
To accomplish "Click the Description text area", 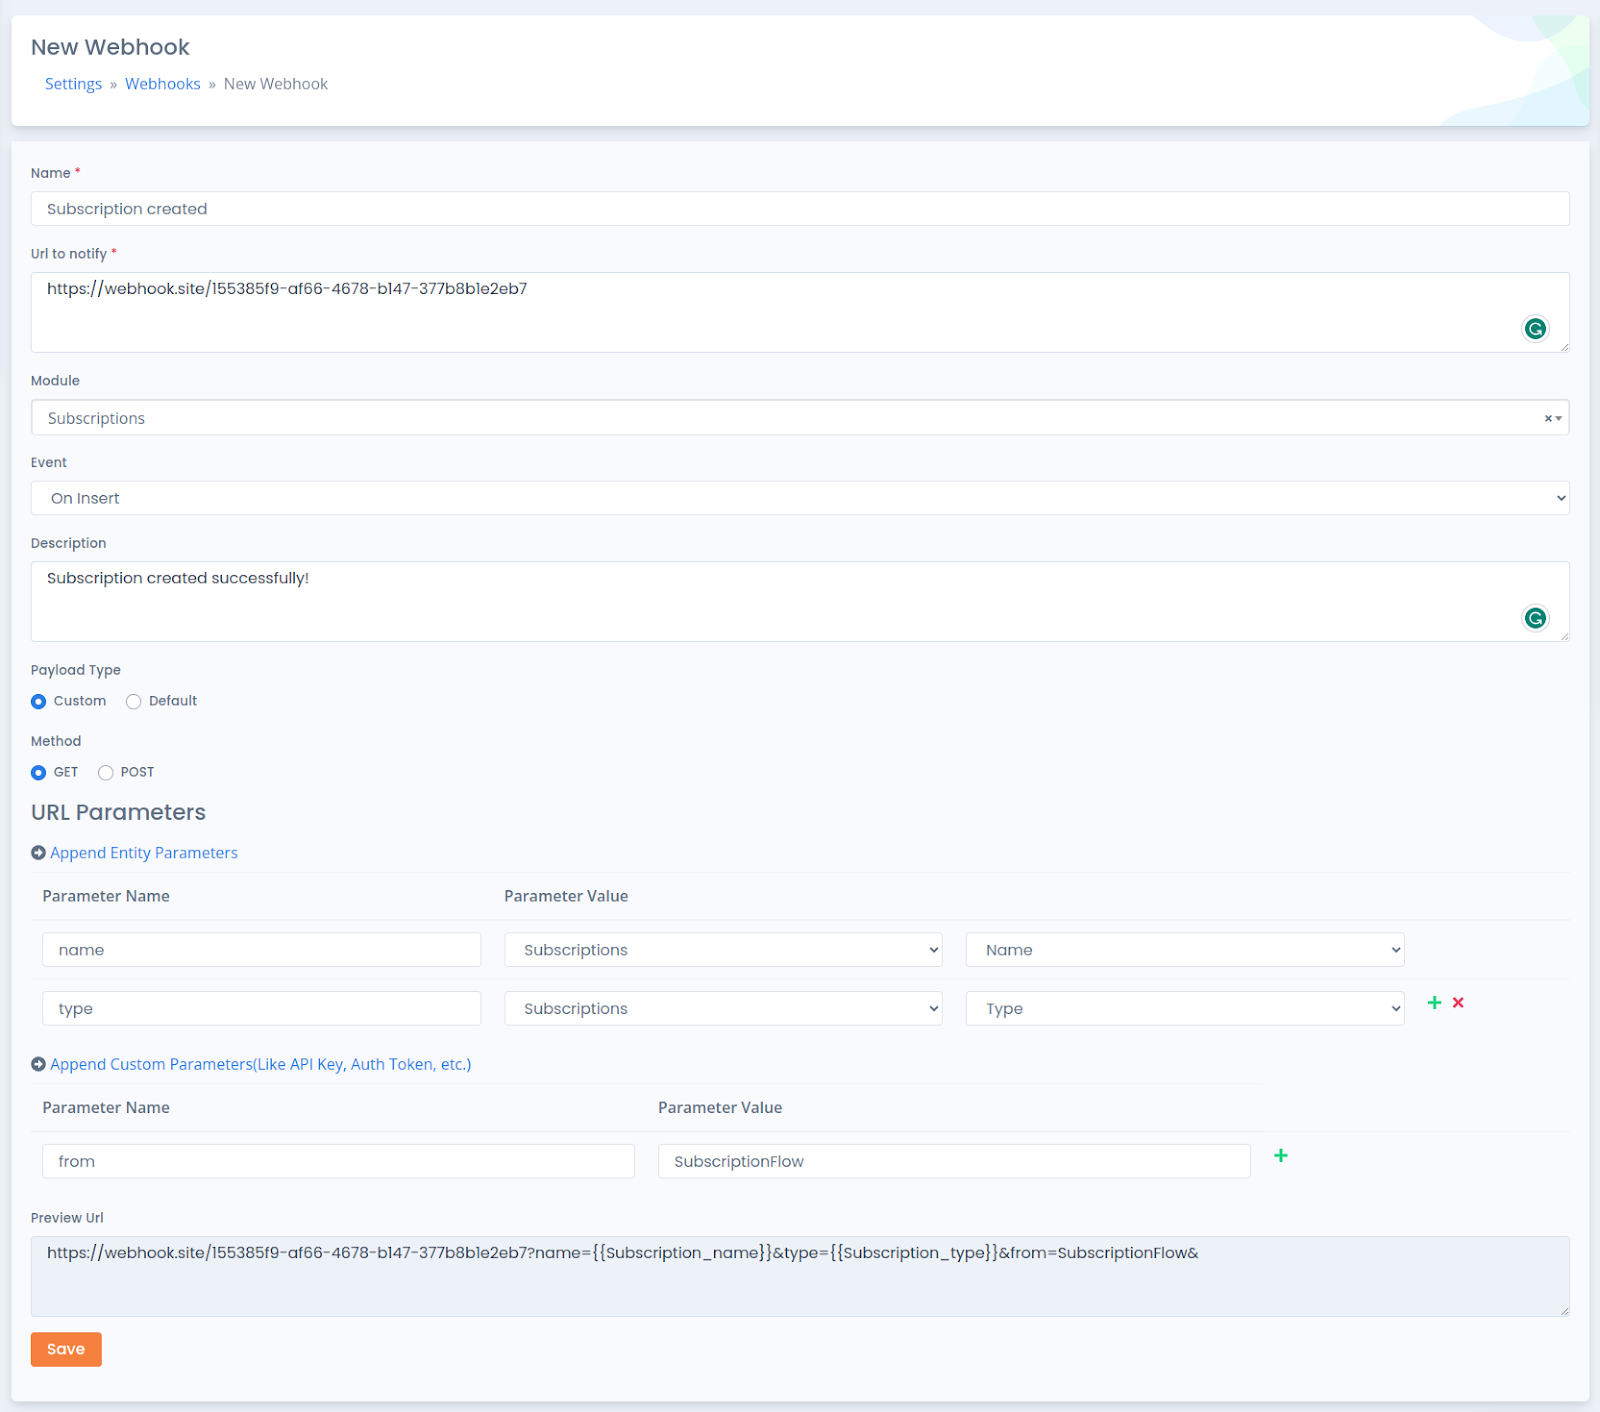I will point(800,601).
